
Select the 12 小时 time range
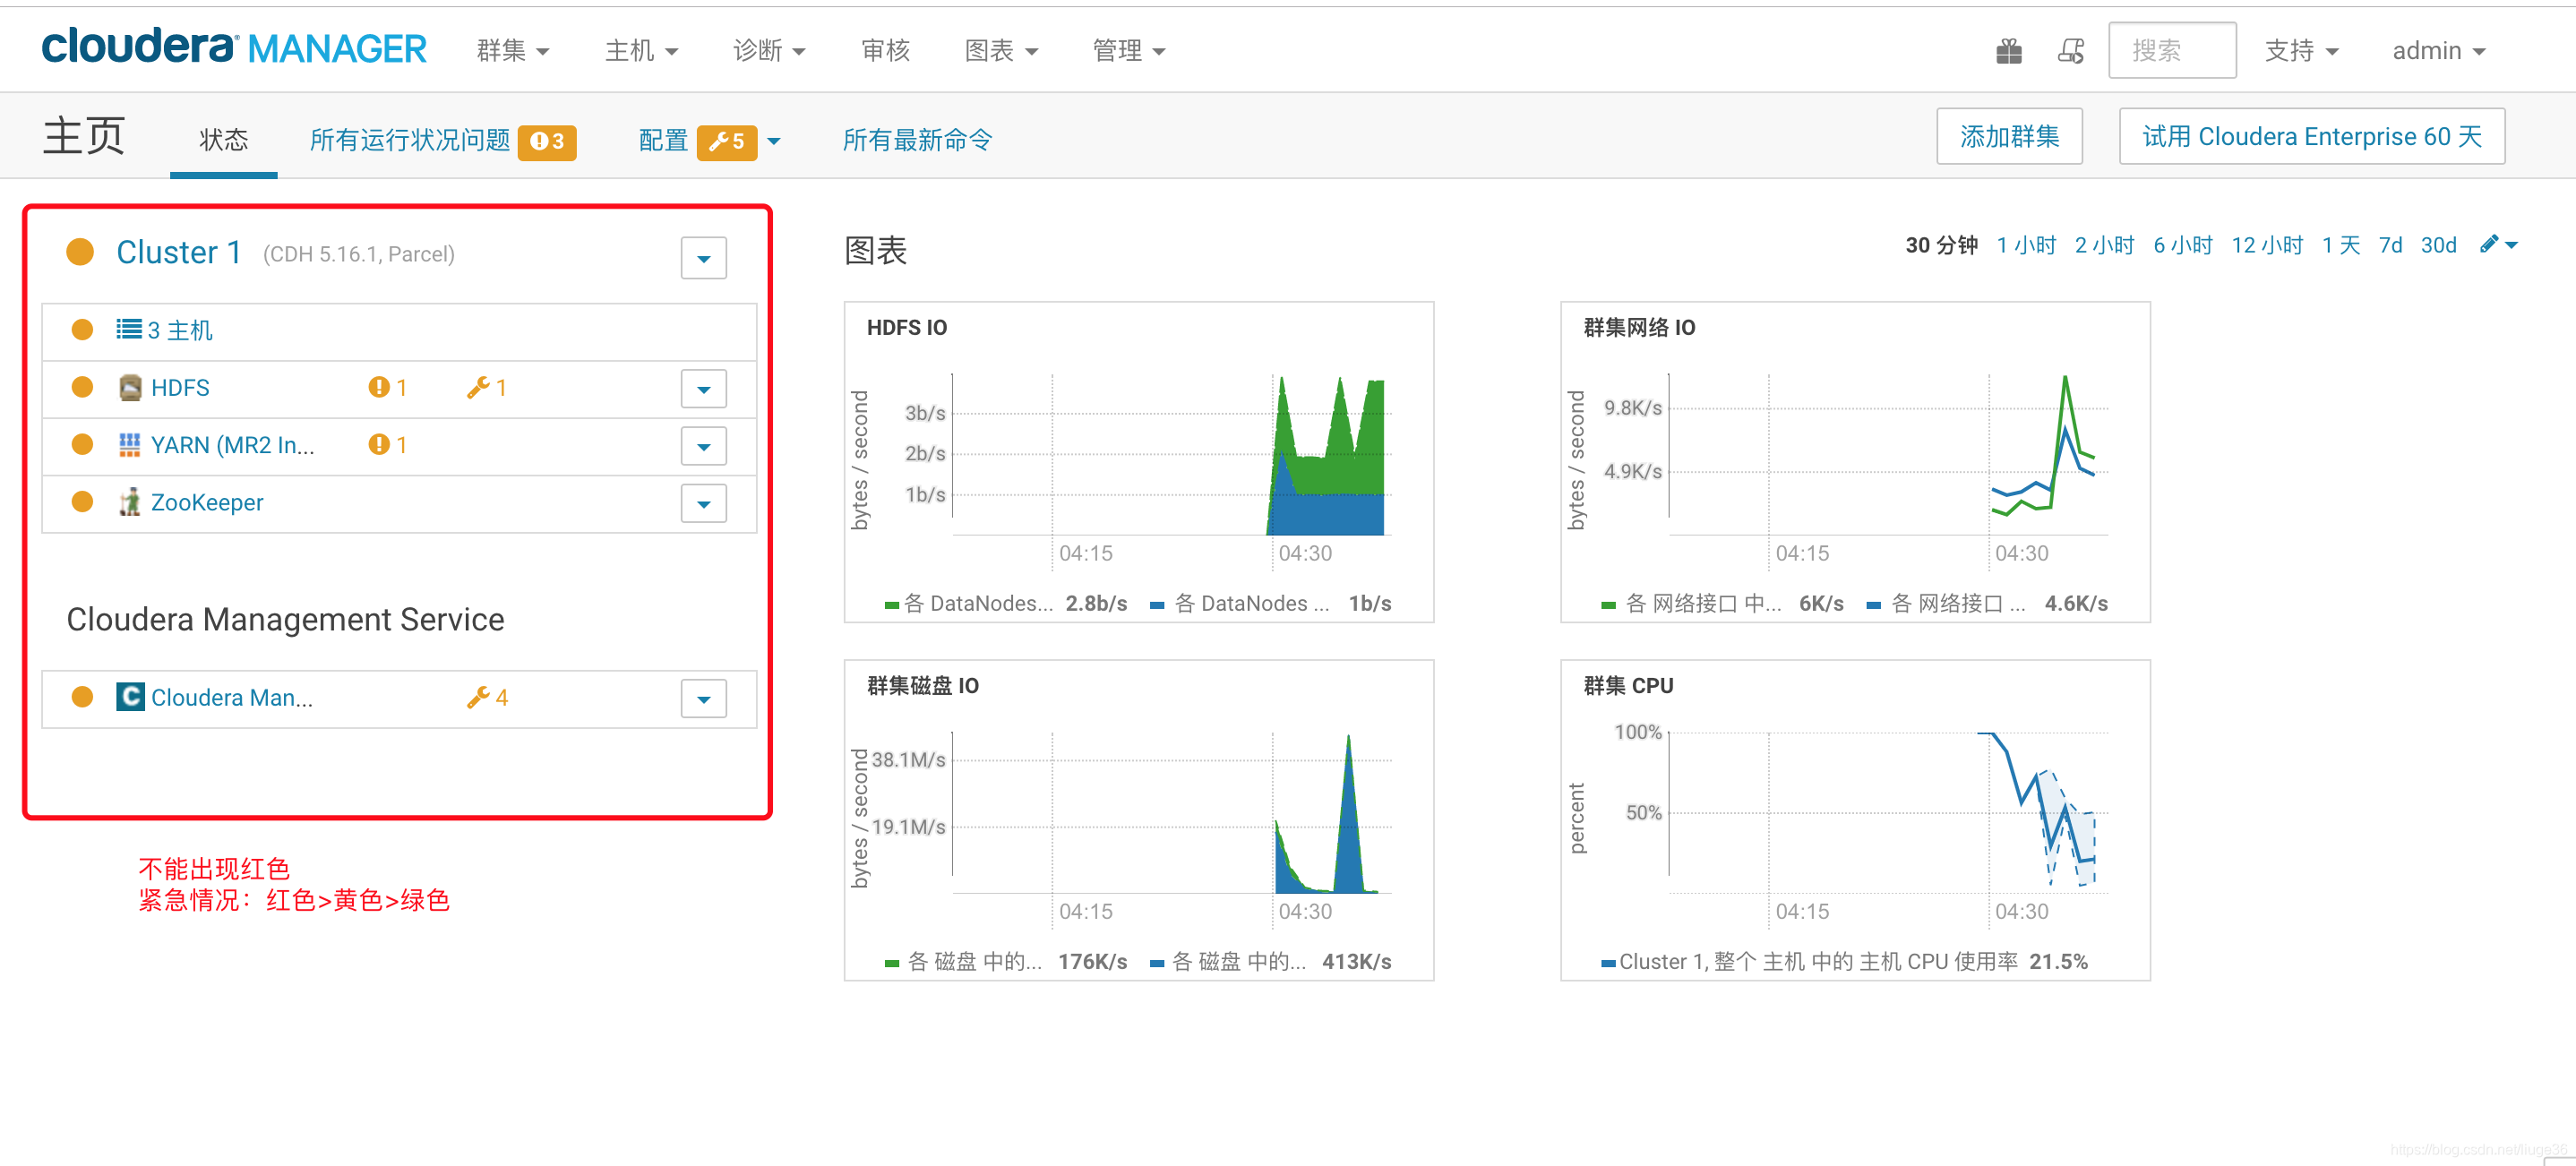[x=2267, y=245]
